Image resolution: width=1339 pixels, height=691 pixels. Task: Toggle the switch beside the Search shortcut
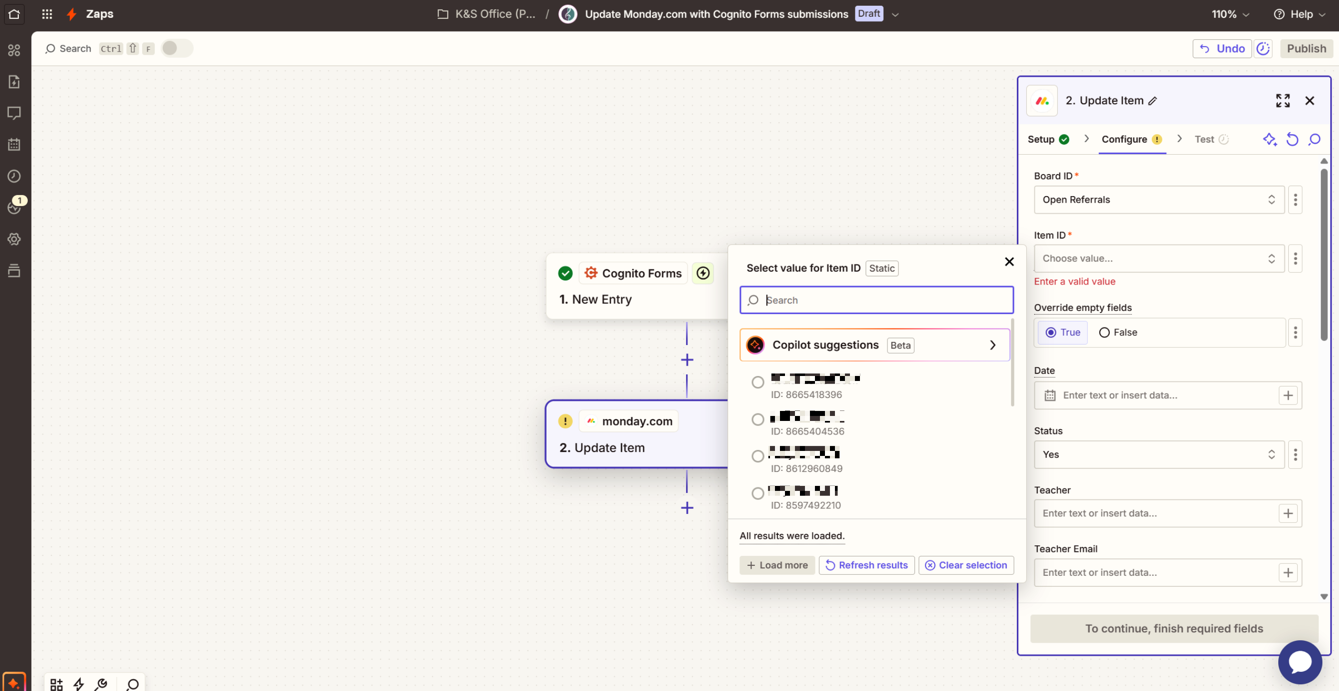(176, 48)
